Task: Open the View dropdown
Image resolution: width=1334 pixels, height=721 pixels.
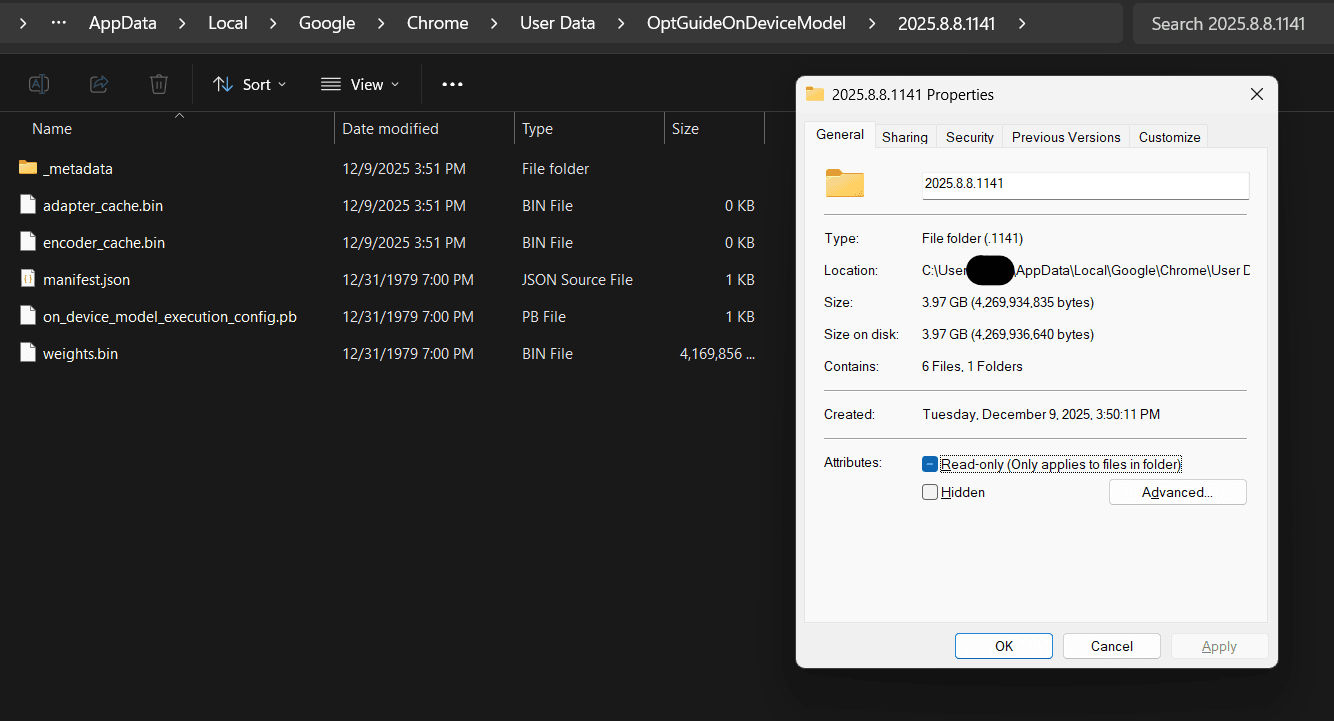Action: pyautogui.click(x=360, y=84)
